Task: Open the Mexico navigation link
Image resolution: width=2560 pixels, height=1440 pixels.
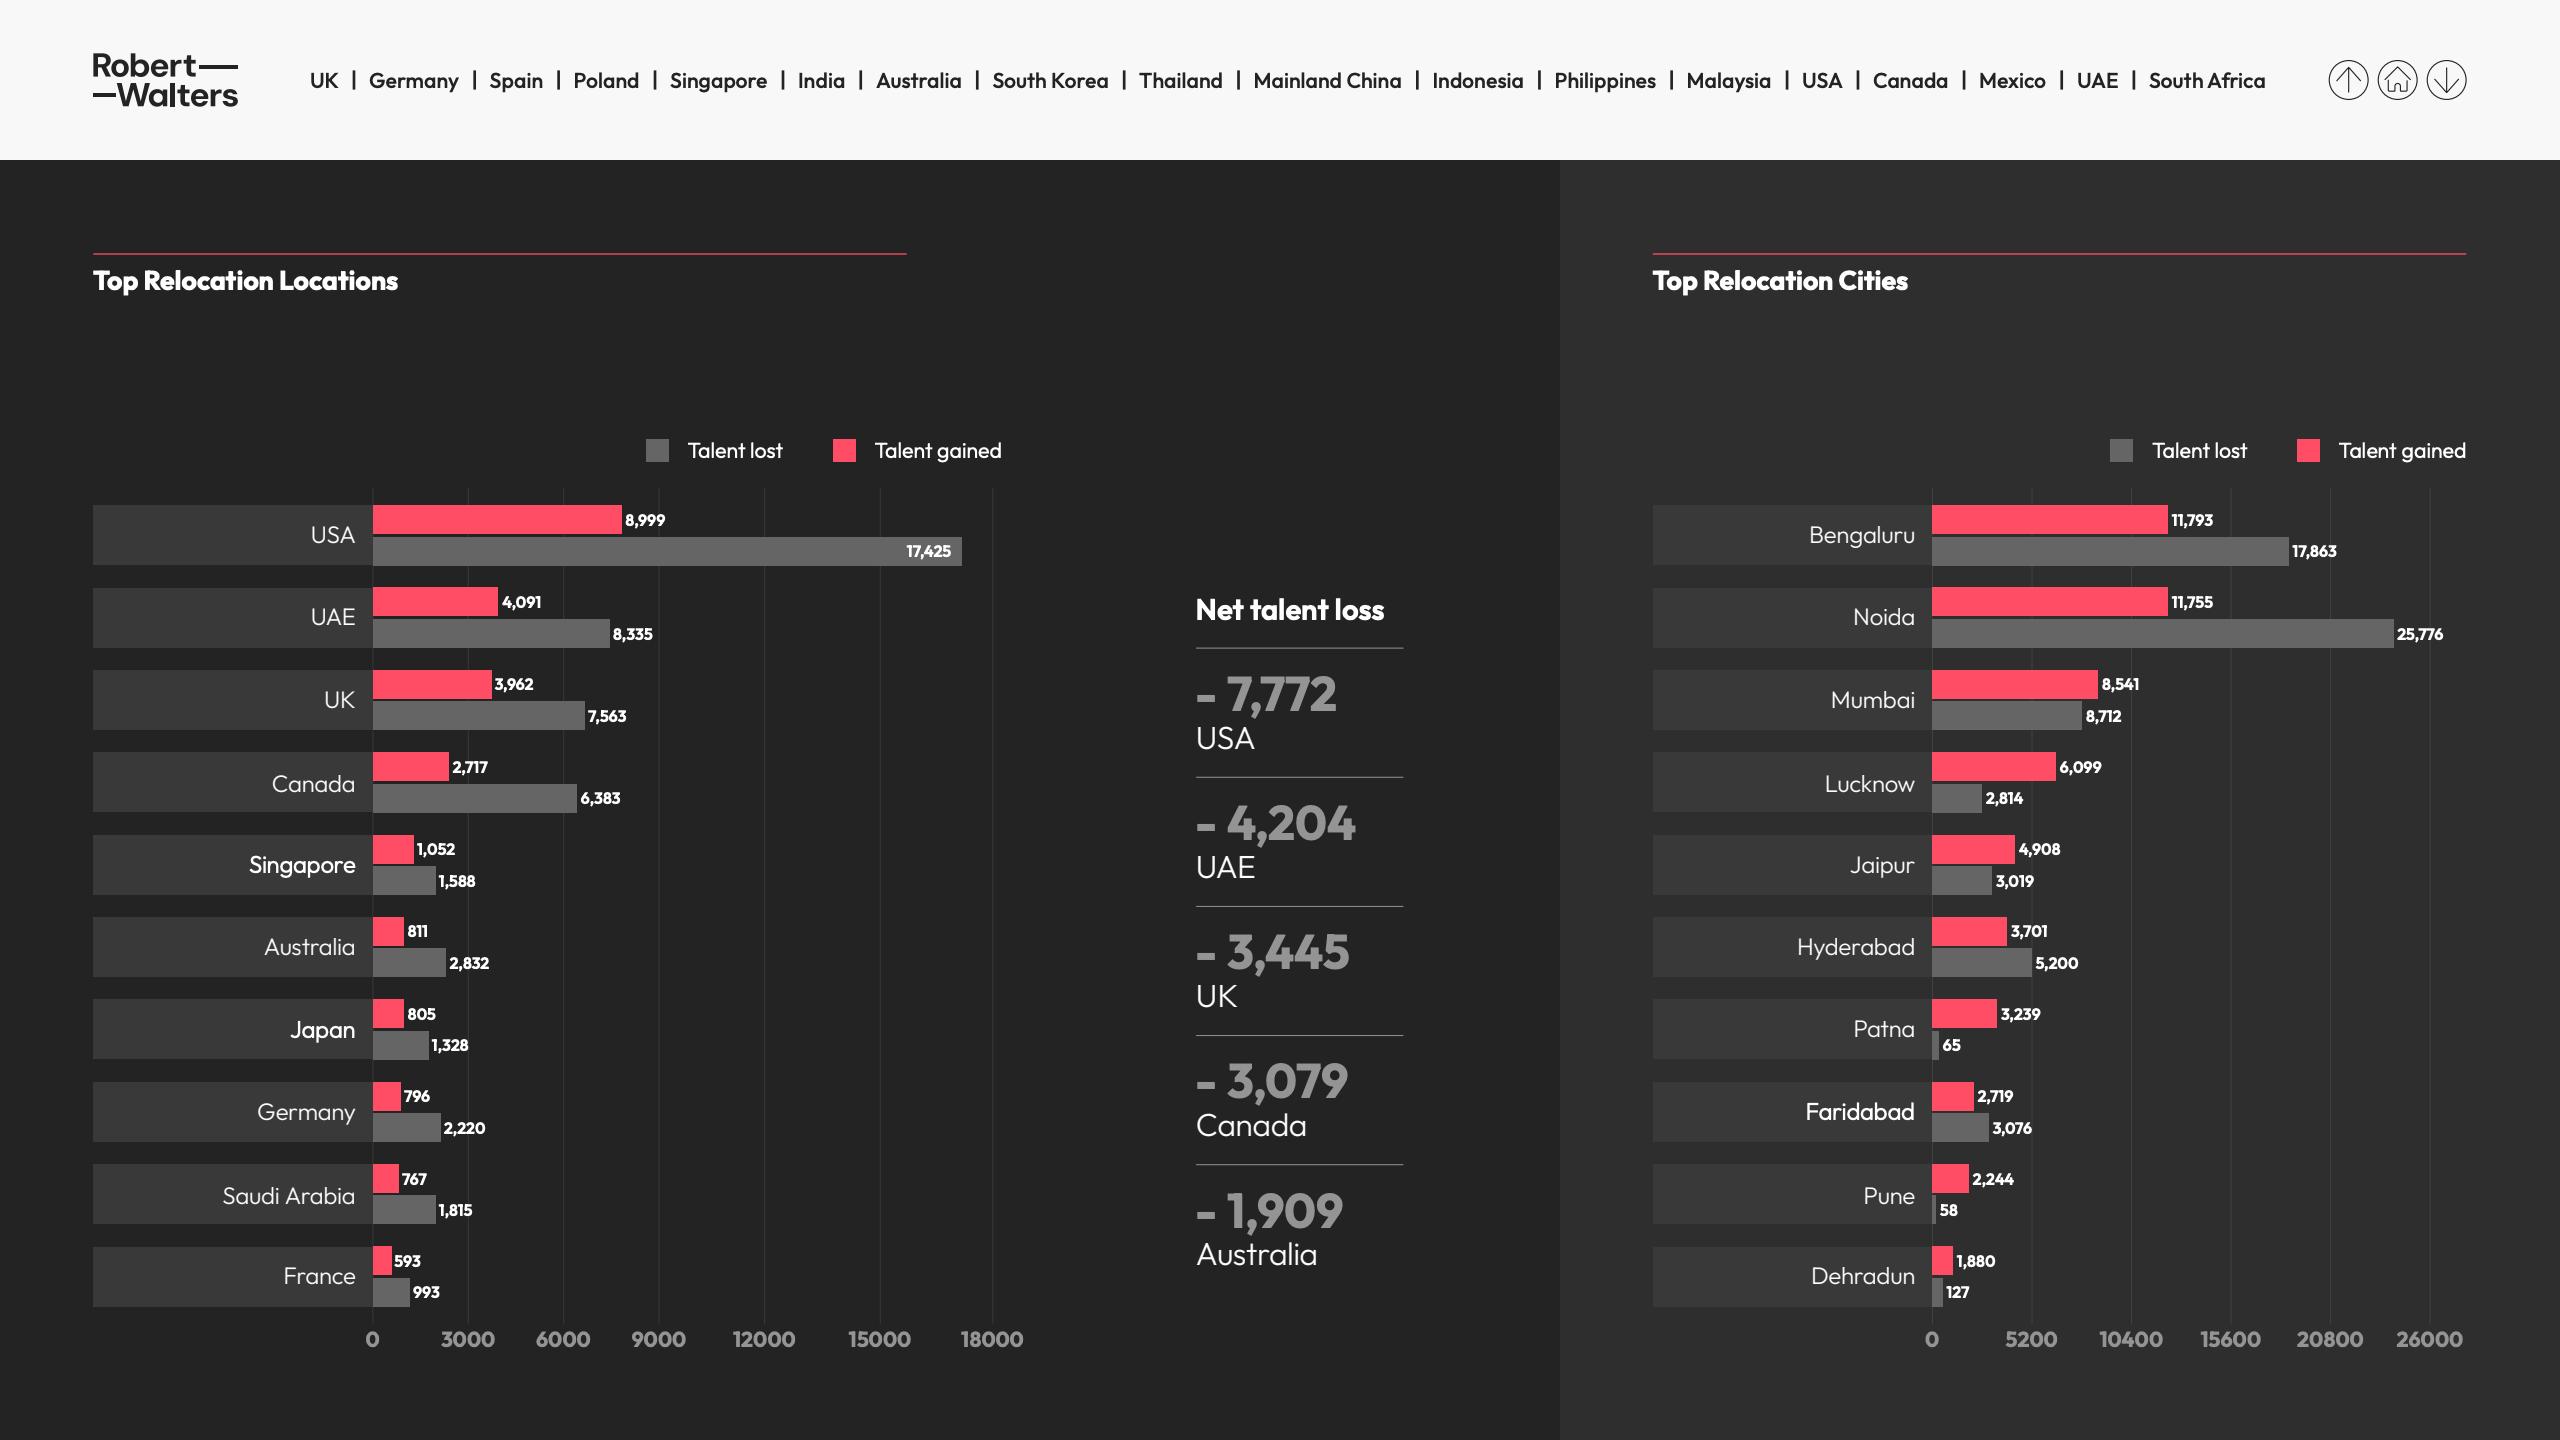Action: point(2011,81)
